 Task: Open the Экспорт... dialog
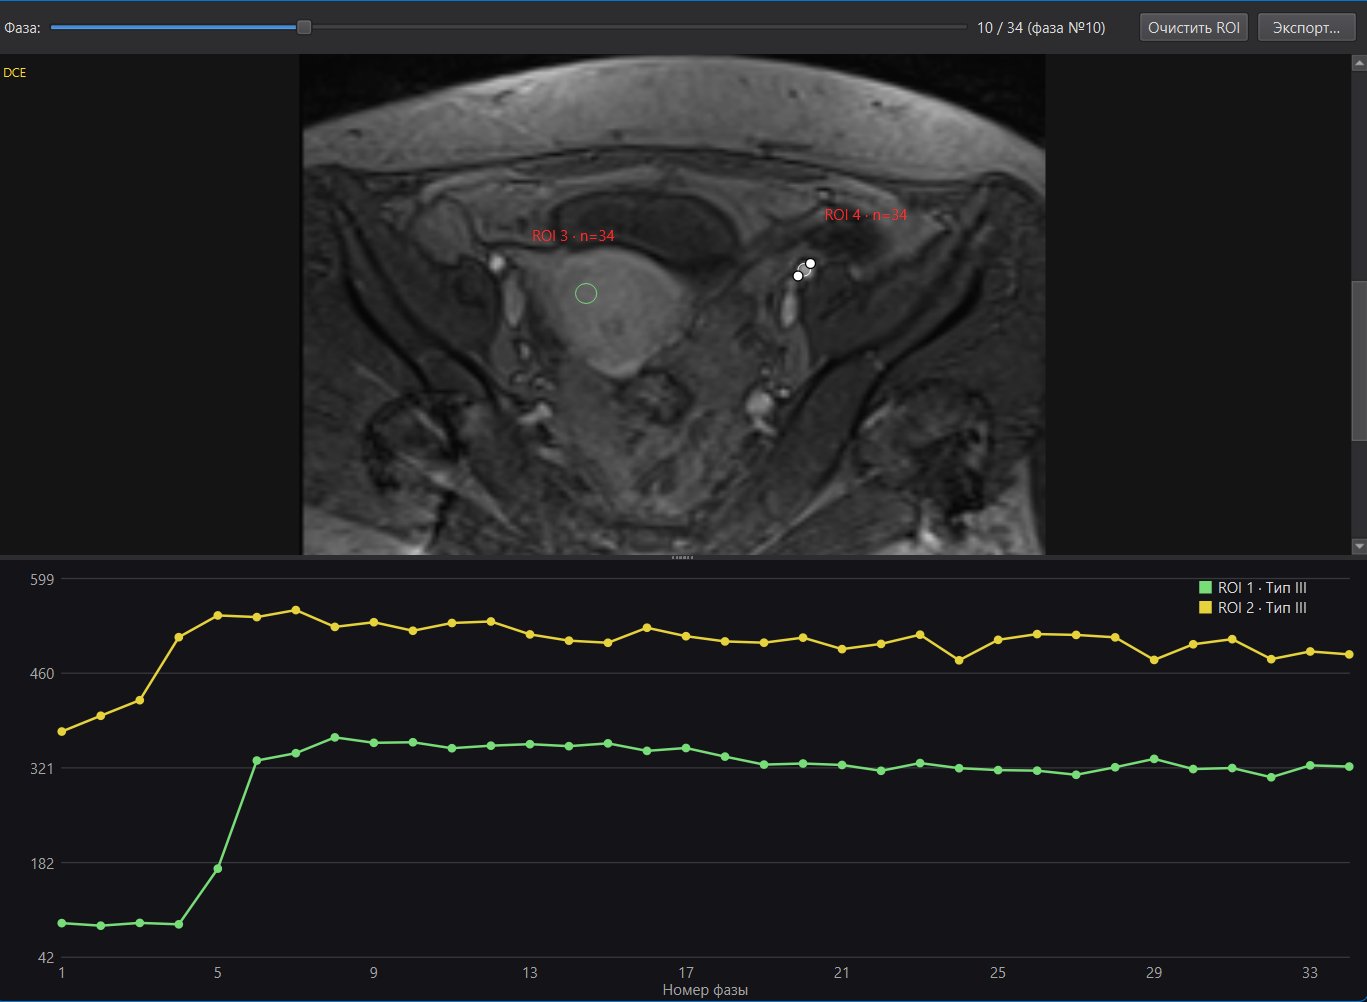(1306, 28)
